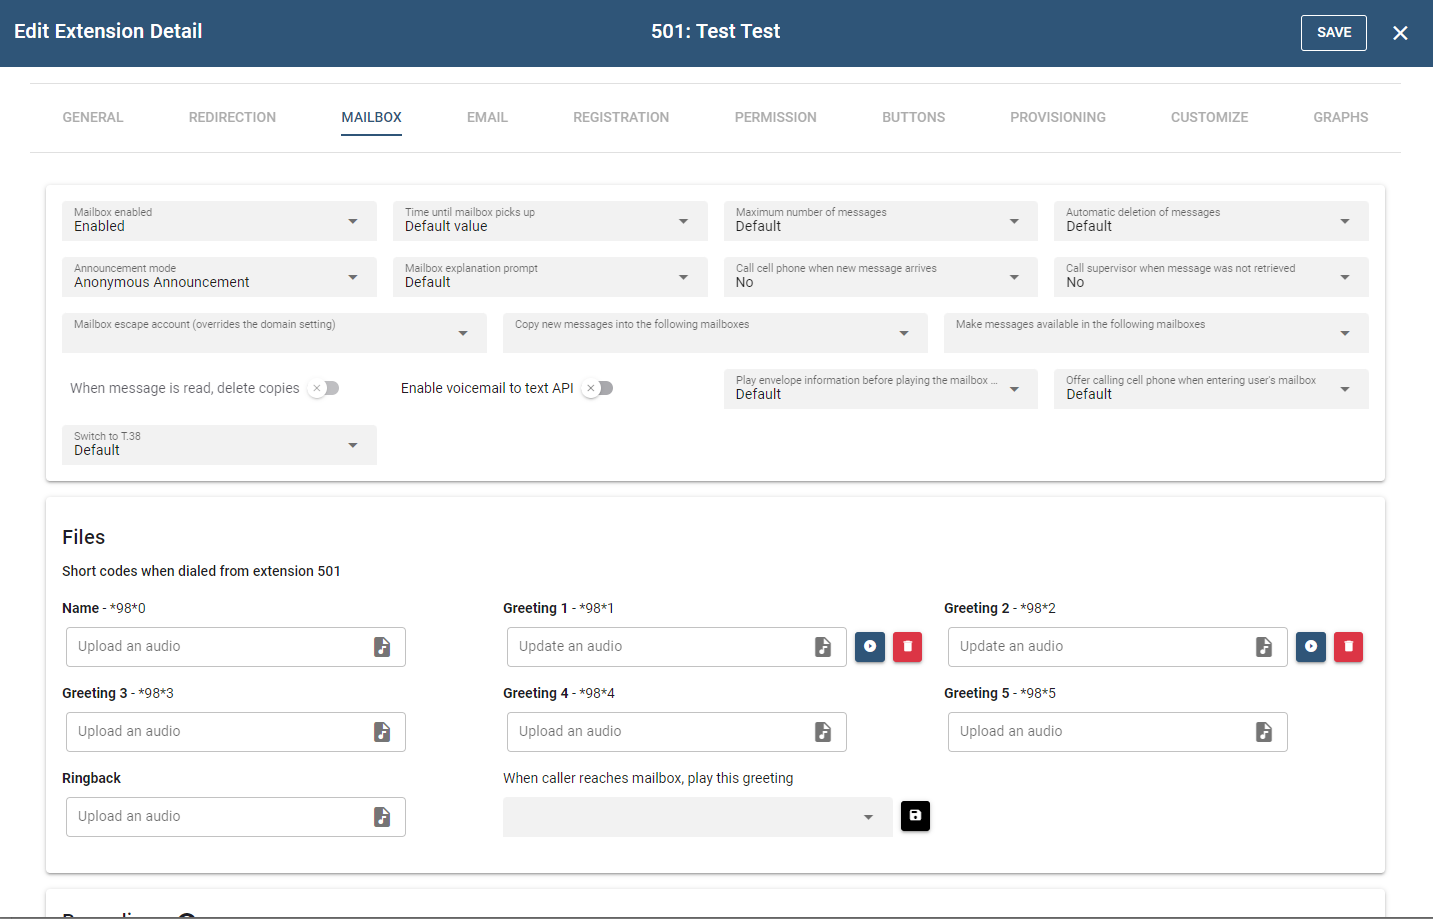The image size is (1433, 919).
Task: Enable the voicemail to text API switch
Action: 598,388
